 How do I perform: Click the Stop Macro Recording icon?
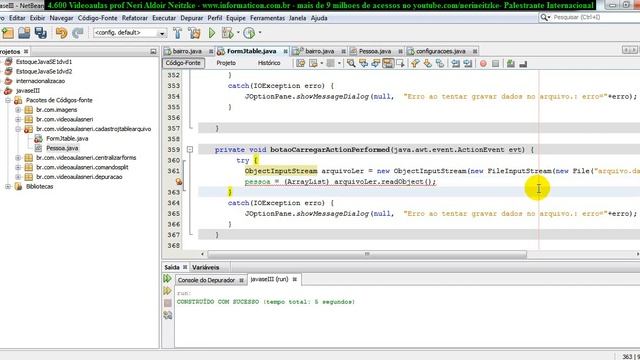point(496,64)
